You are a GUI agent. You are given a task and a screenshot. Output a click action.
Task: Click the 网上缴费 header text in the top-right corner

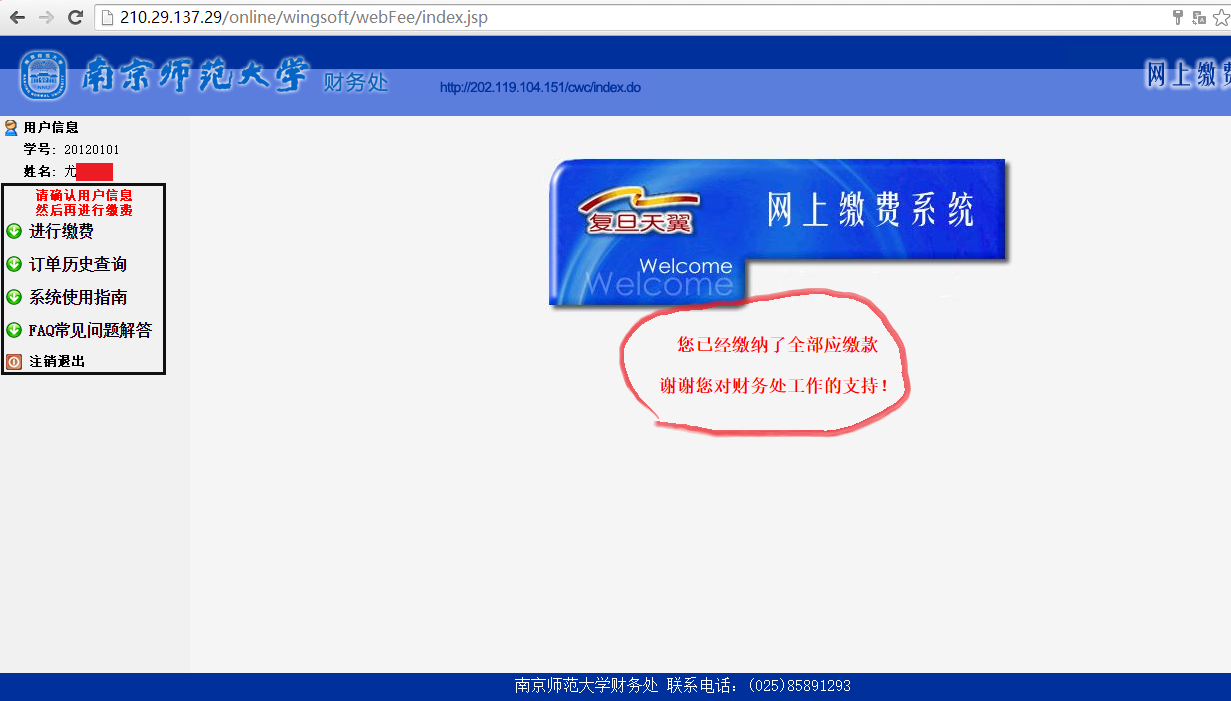click(x=1188, y=74)
